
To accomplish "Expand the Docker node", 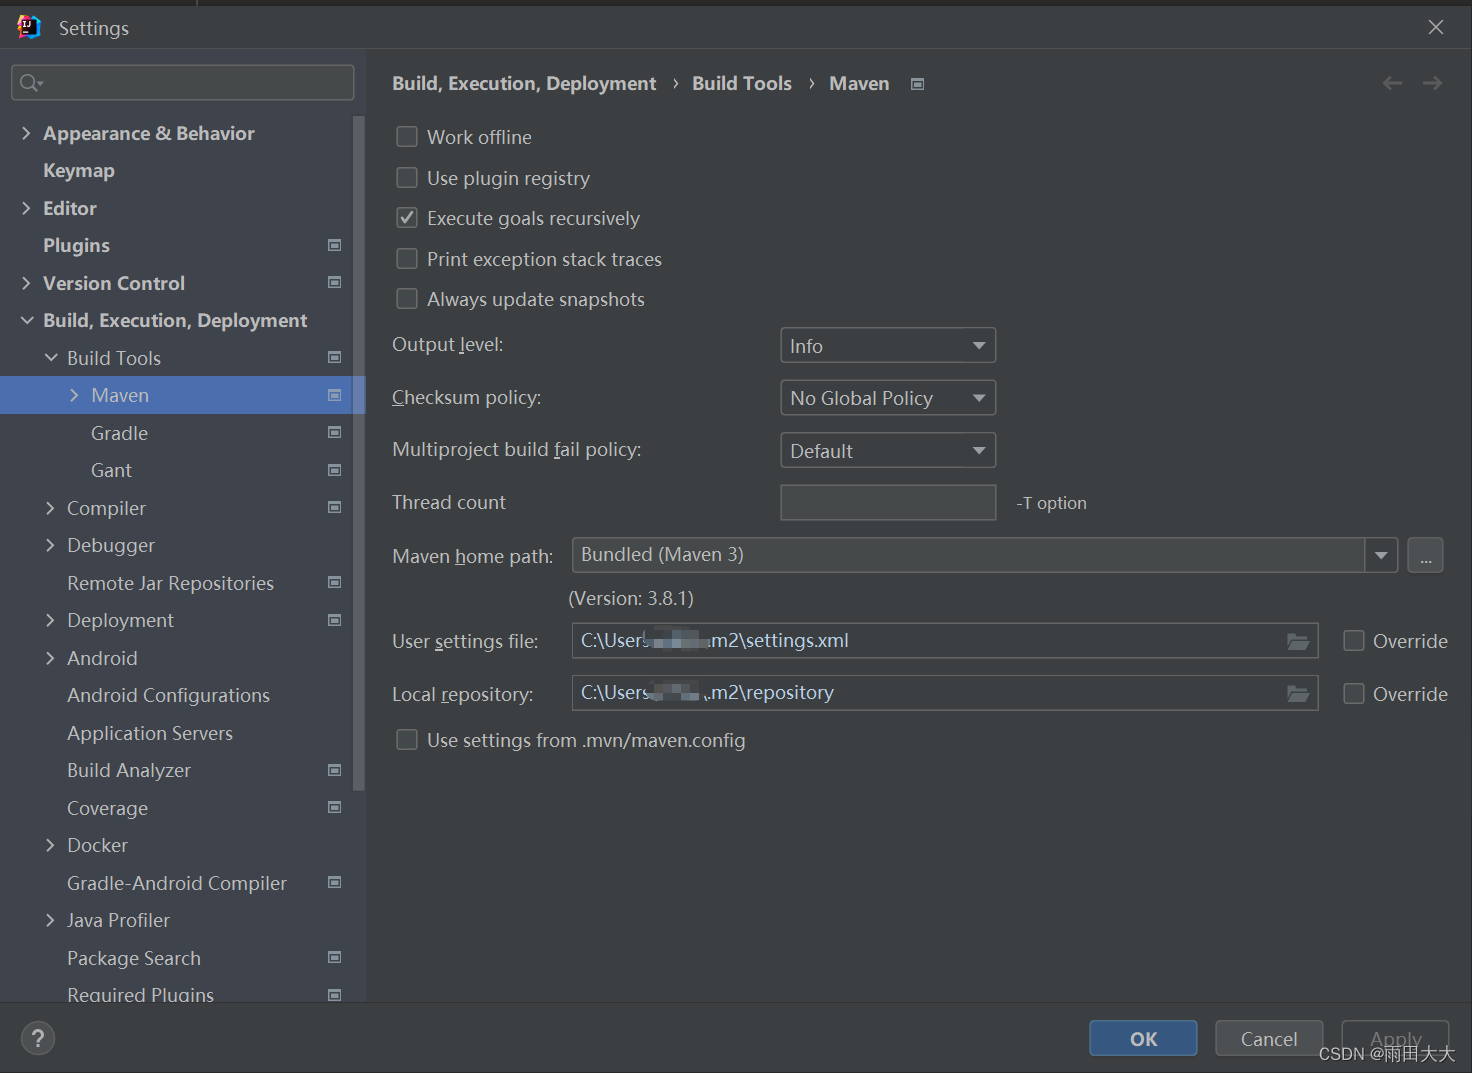I will 50,845.
